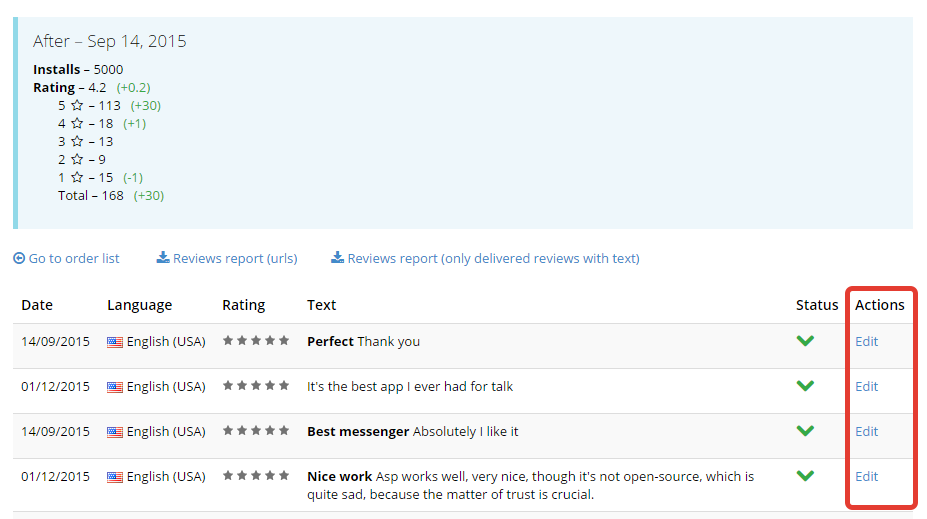Download Reviews report (only delivered reviews with text)
This screenshot has width=927, height=519.
[x=493, y=258]
